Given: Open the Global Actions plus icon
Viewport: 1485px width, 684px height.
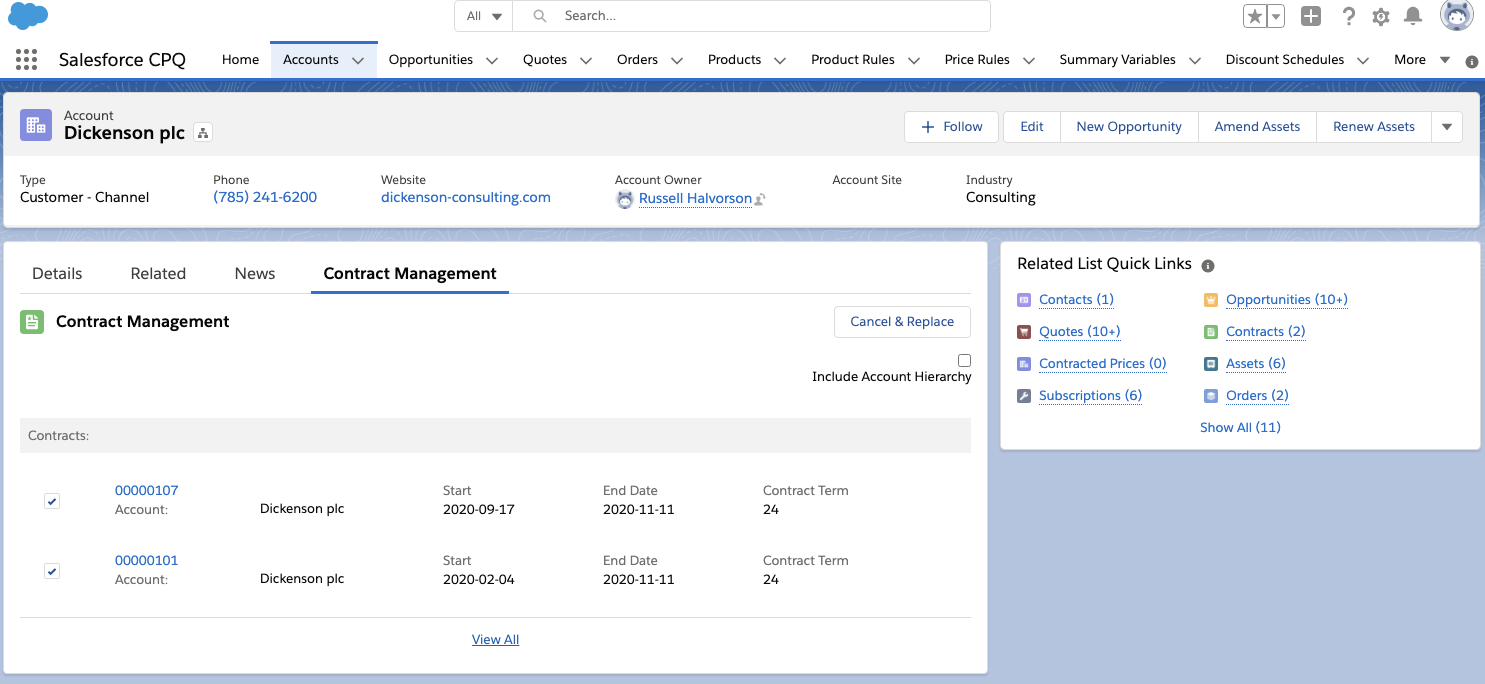Looking at the screenshot, I should click(1311, 16).
